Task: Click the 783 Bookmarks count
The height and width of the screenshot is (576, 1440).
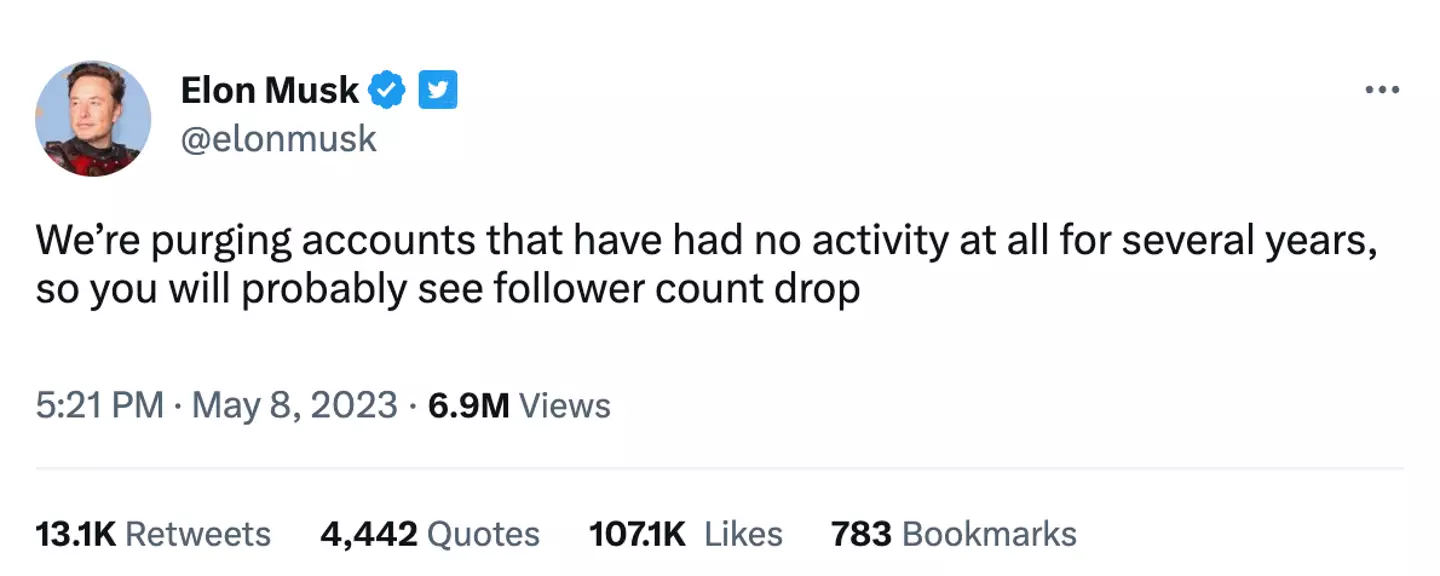Action: pyautogui.click(x=861, y=534)
